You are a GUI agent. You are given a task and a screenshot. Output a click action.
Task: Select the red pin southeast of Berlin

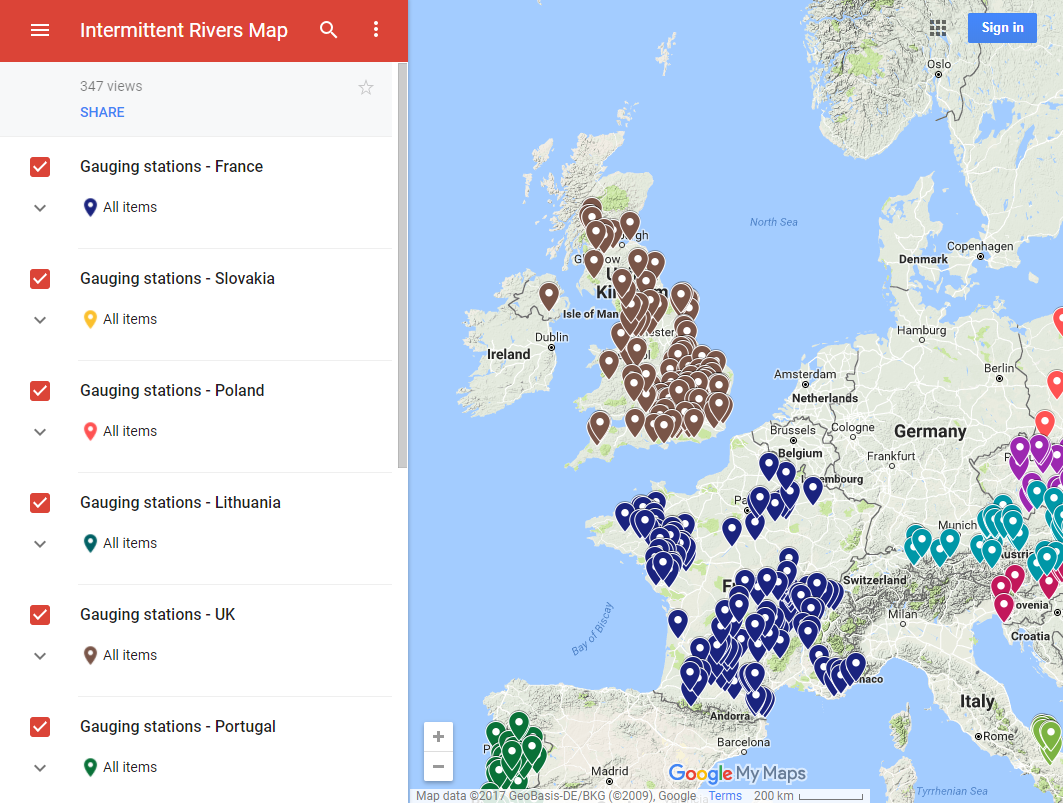[x=1045, y=424]
